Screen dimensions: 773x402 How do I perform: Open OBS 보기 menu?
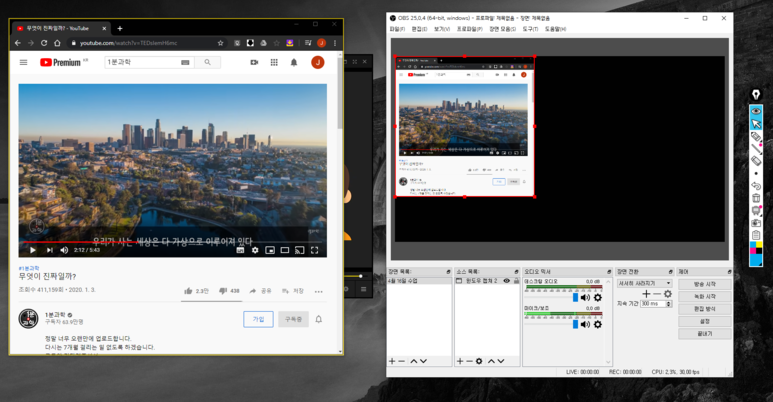(x=442, y=29)
